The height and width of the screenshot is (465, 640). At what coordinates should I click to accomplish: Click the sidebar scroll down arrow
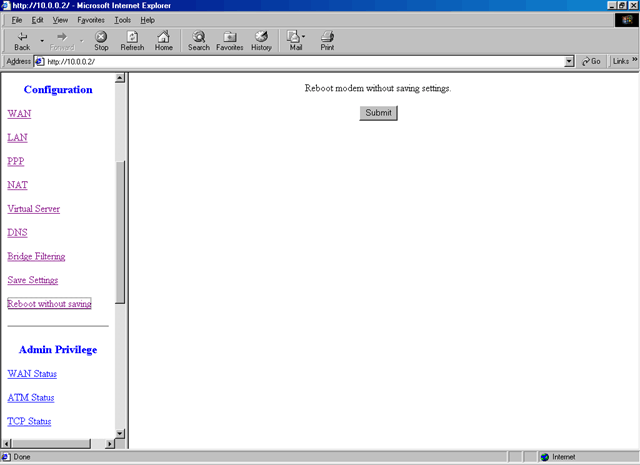[120, 434]
